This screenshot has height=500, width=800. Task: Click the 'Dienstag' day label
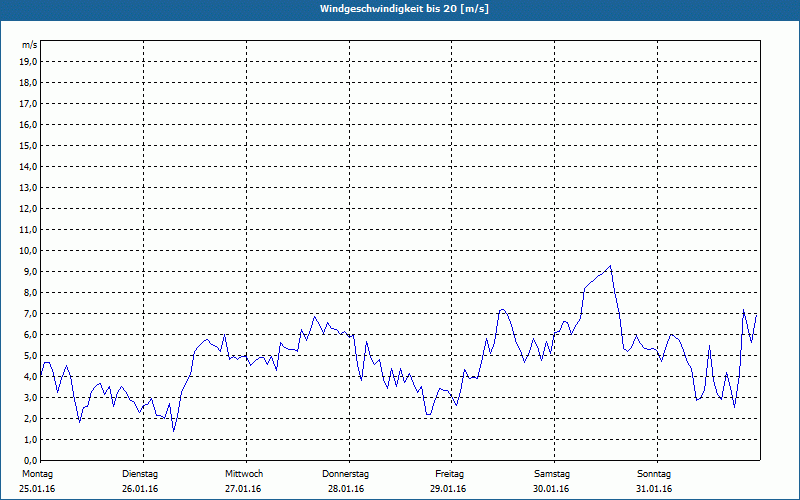pyautogui.click(x=140, y=474)
